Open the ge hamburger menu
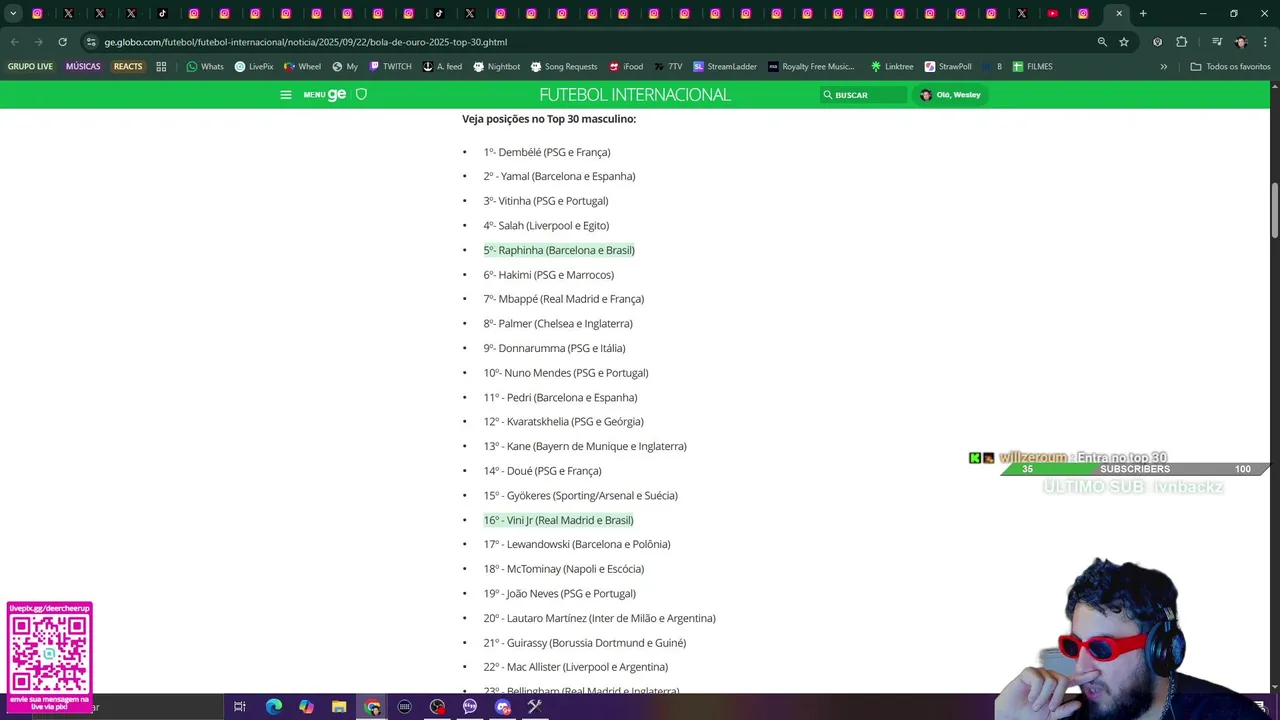Image resolution: width=1280 pixels, height=720 pixels. click(x=286, y=95)
